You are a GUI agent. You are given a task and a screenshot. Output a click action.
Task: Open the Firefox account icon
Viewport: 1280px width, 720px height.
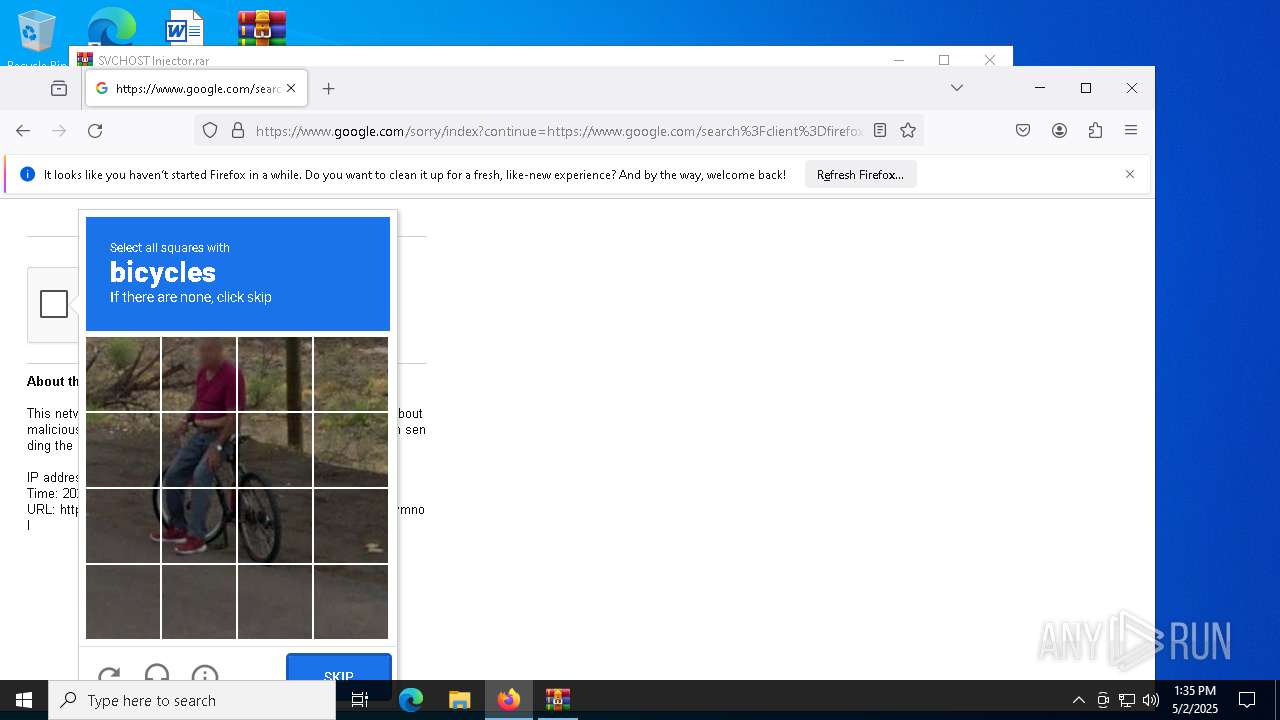point(1059,130)
